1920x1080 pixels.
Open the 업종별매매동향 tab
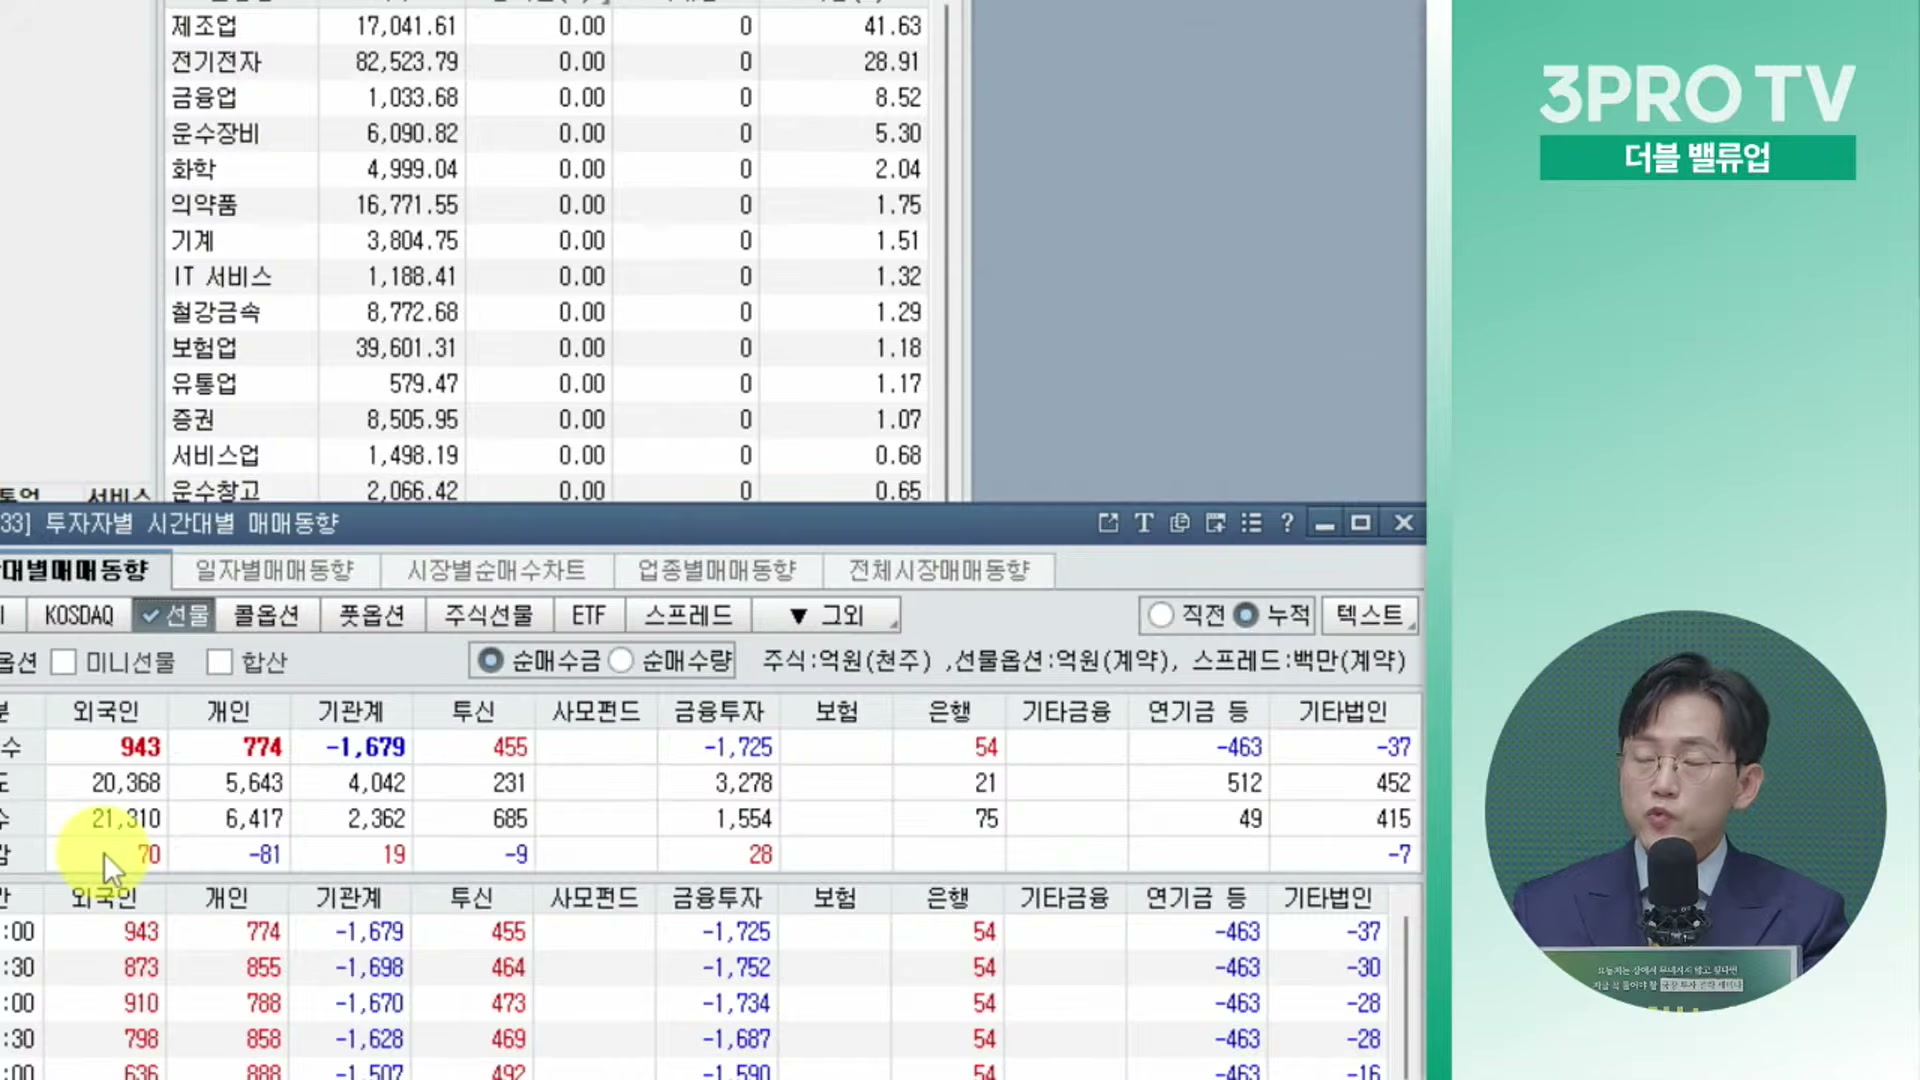coord(717,571)
